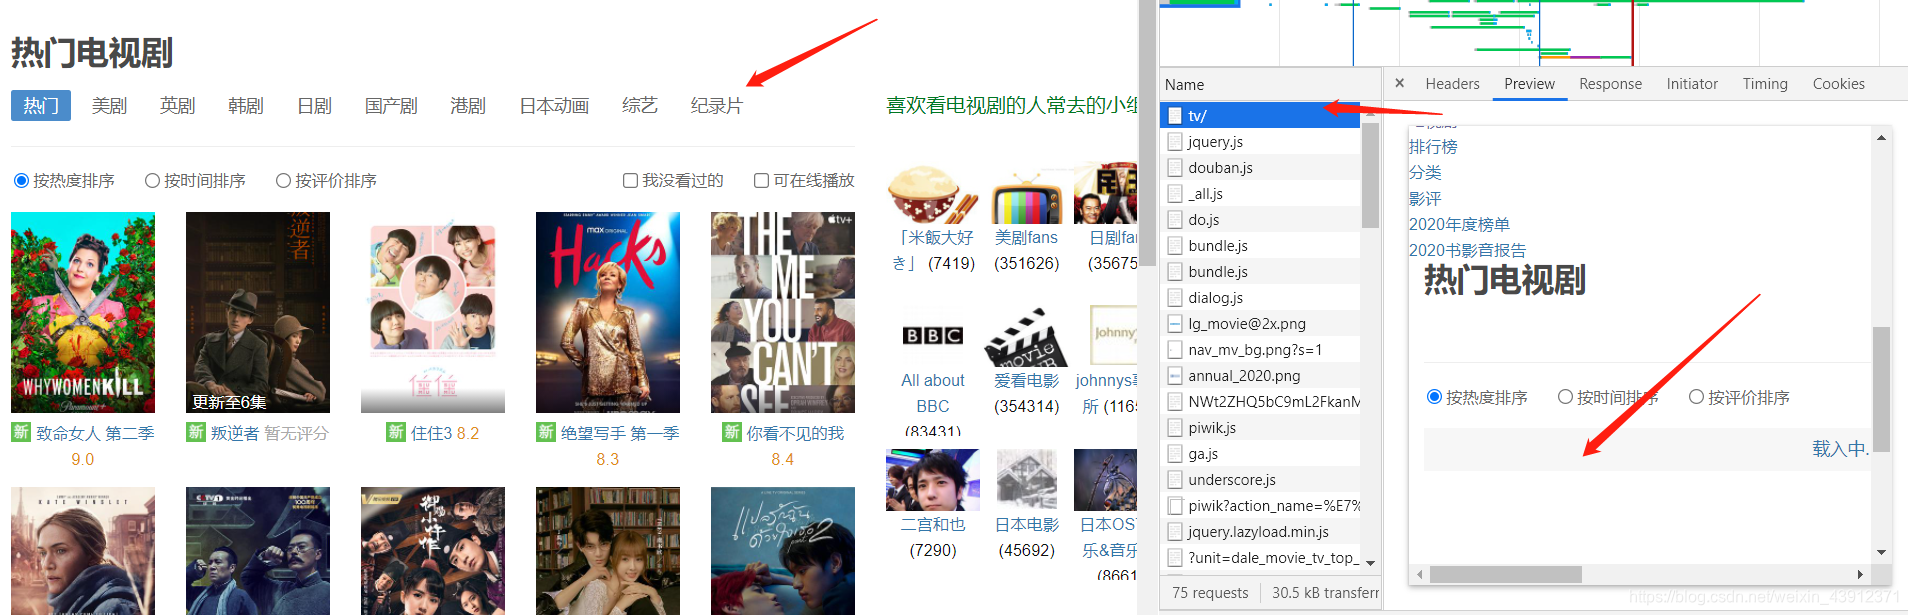This screenshot has height=615, width=1908.
Task: Open the 二宫和也 group avatar
Action: 933,480
